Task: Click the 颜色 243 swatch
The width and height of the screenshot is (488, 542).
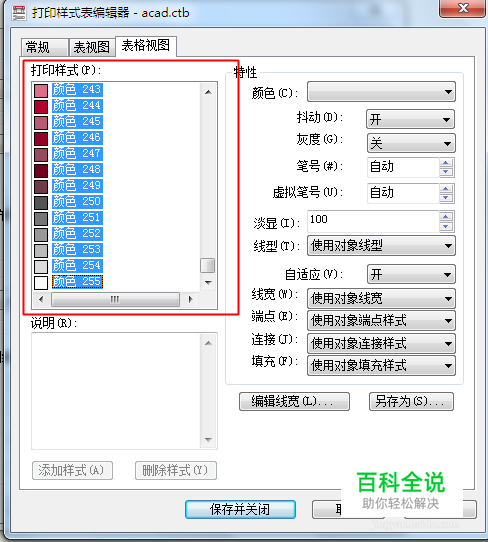Action: pyautogui.click(x=41, y=91)
